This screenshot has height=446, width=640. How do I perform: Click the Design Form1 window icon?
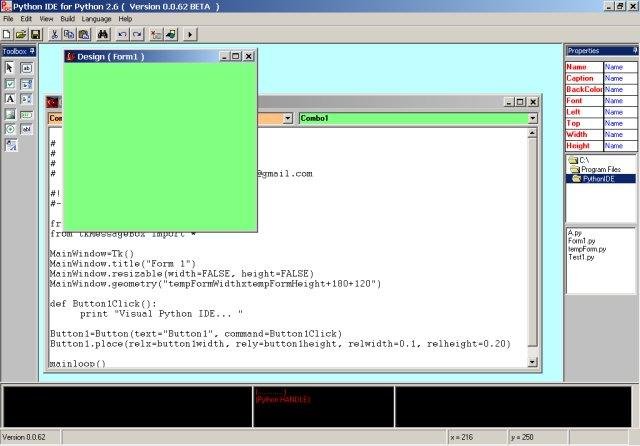(x=70, y=56)
